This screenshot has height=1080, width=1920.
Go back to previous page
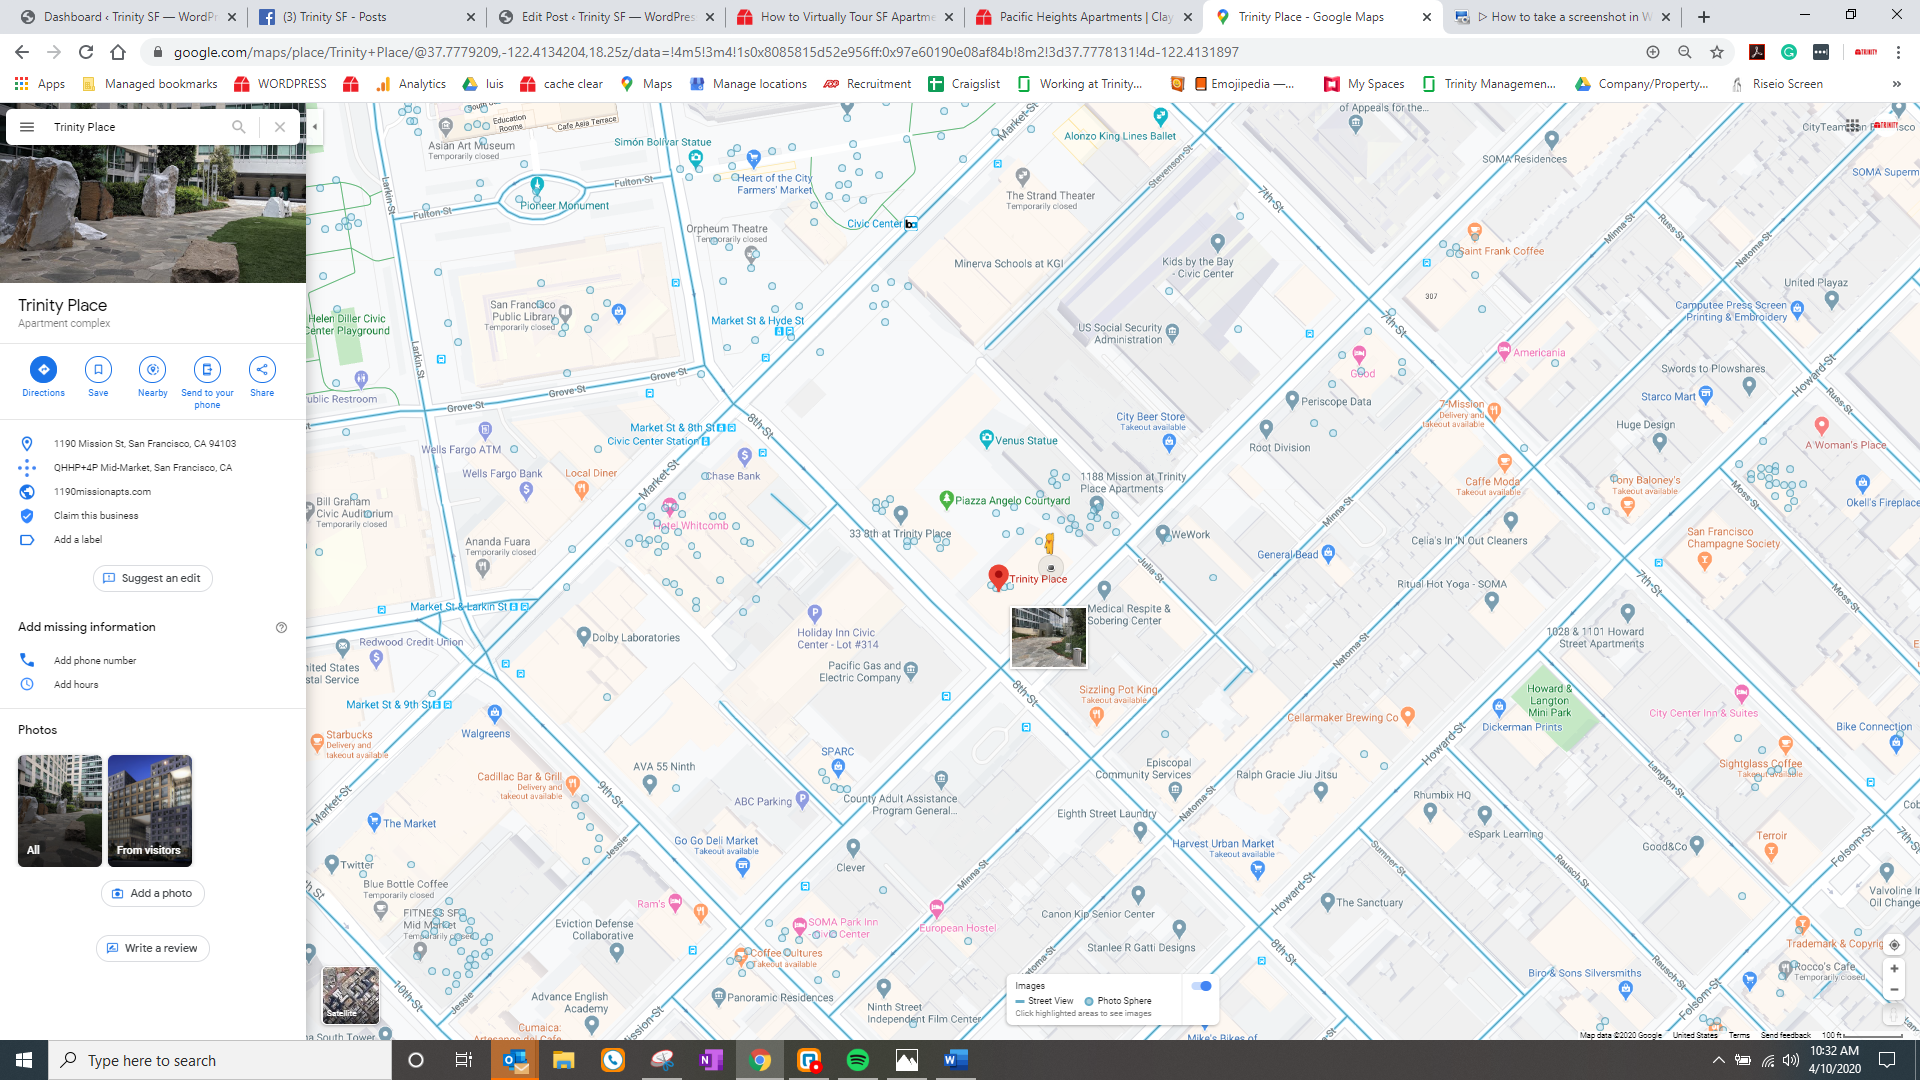22,52
